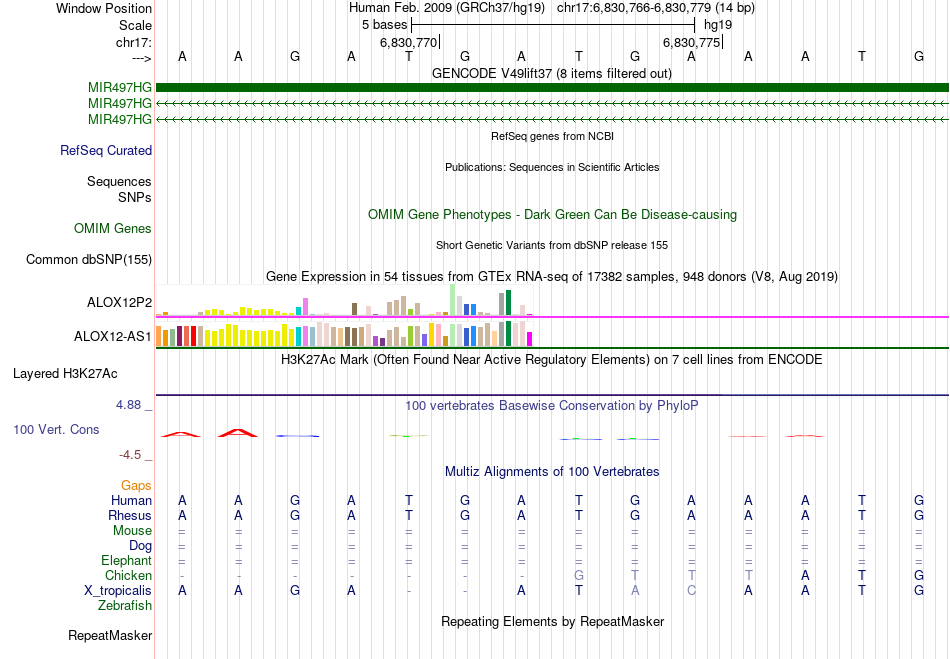Click the ALOX12P2 gene label
This screenshot has height=659, width=950.
click(x=119, y=302)
